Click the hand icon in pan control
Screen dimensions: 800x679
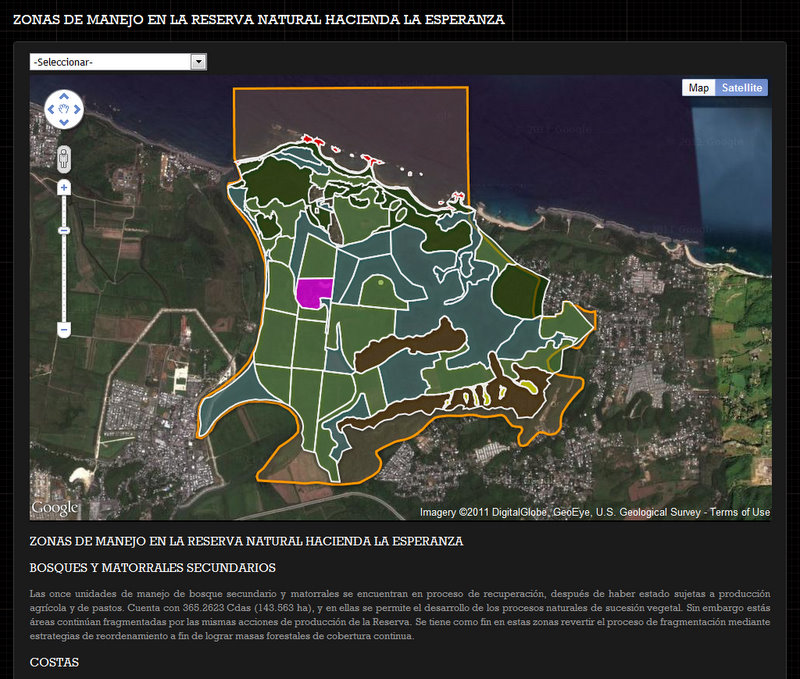coord(64,109)
